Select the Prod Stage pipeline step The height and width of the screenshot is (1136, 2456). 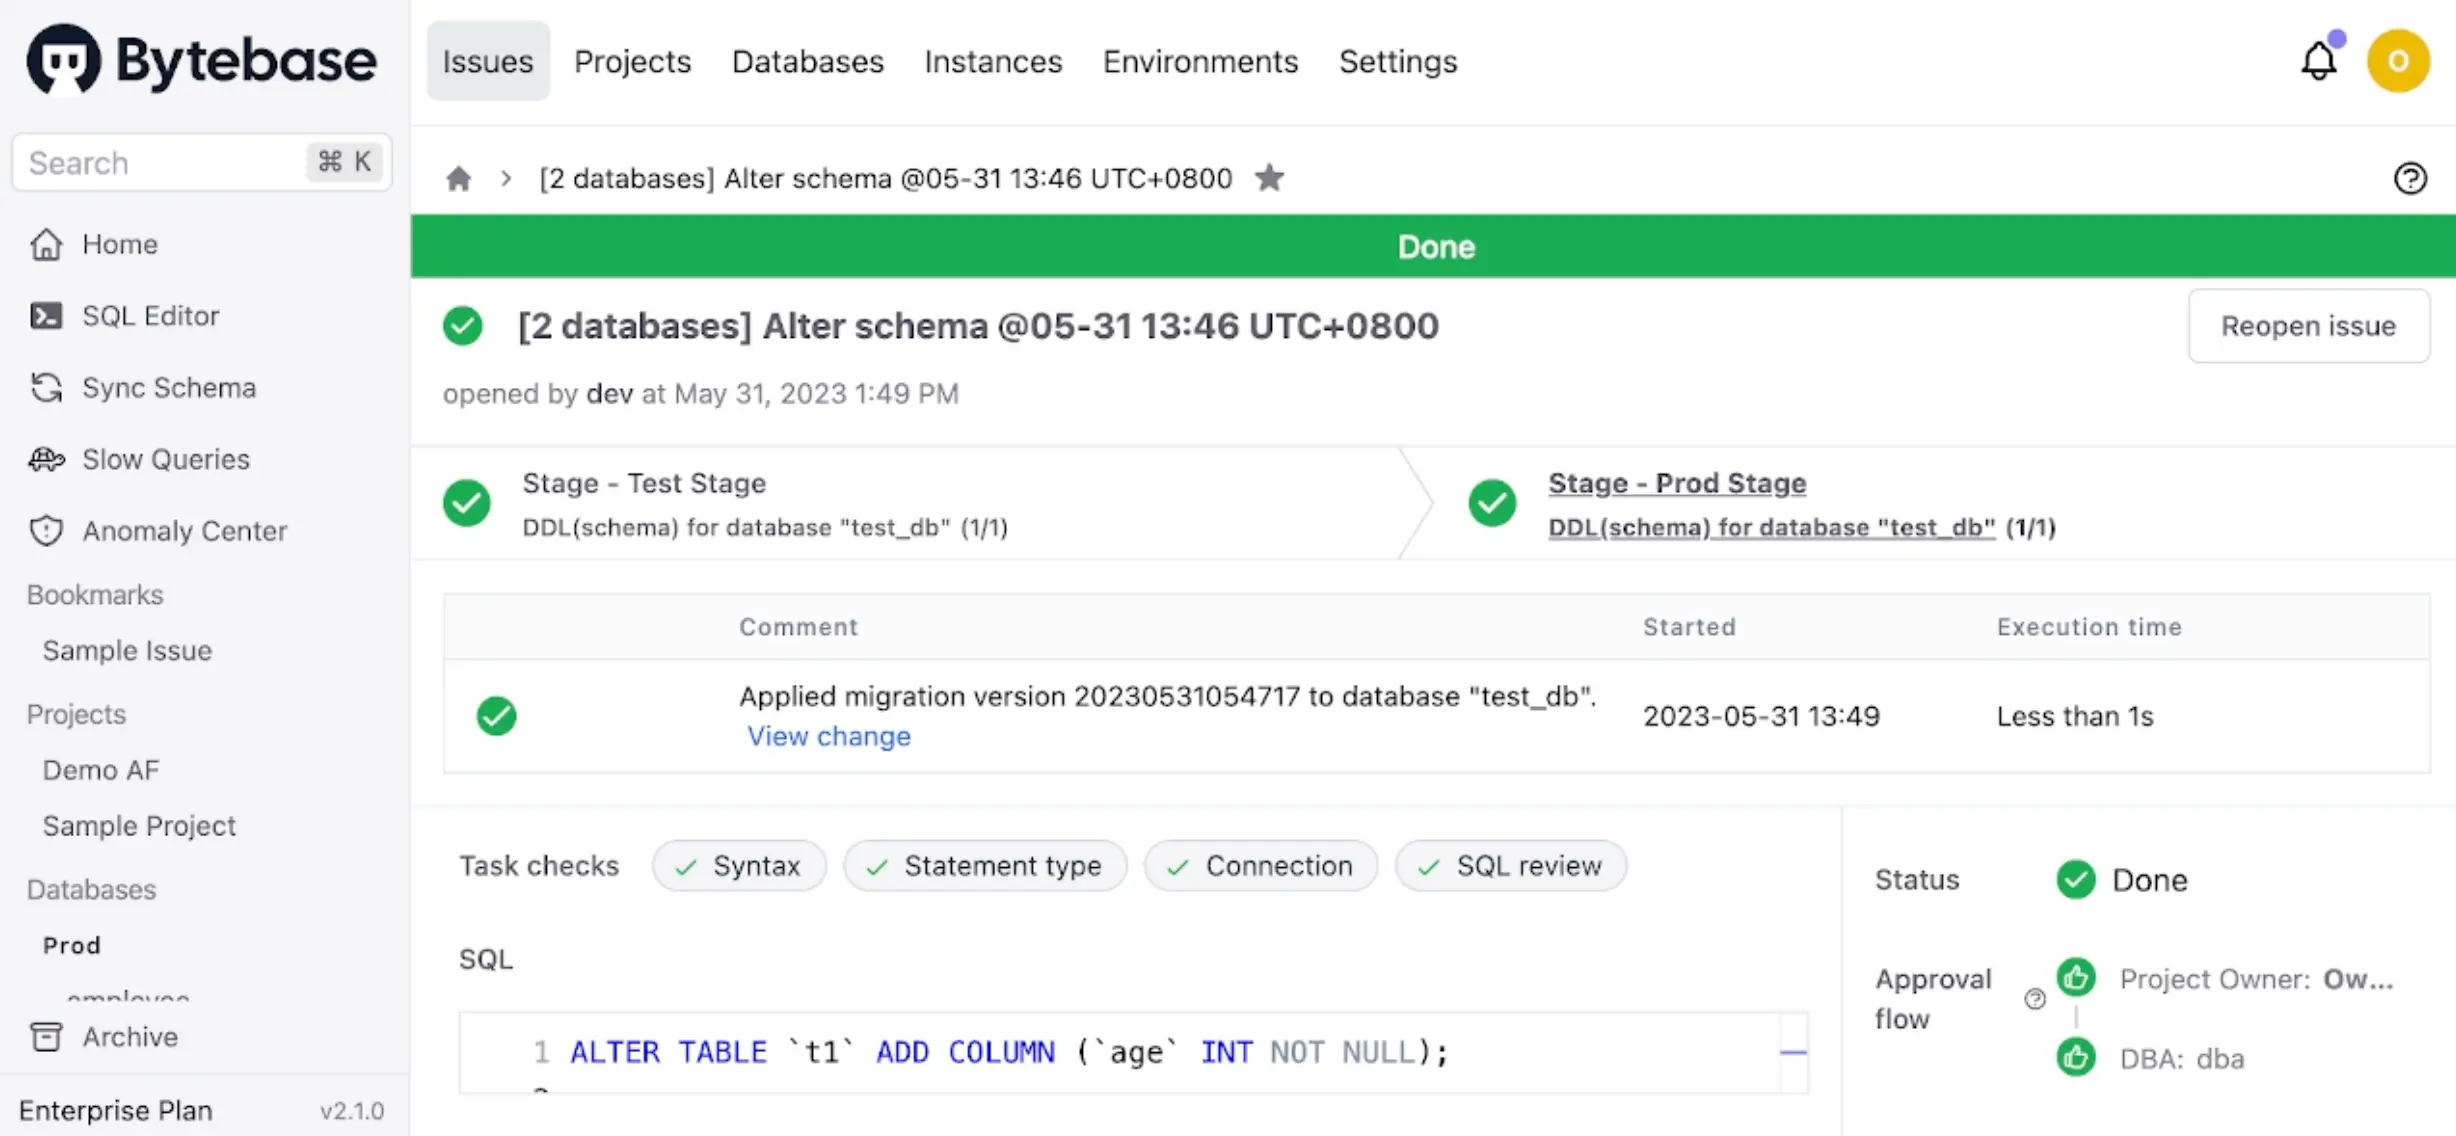point(1677,484)
